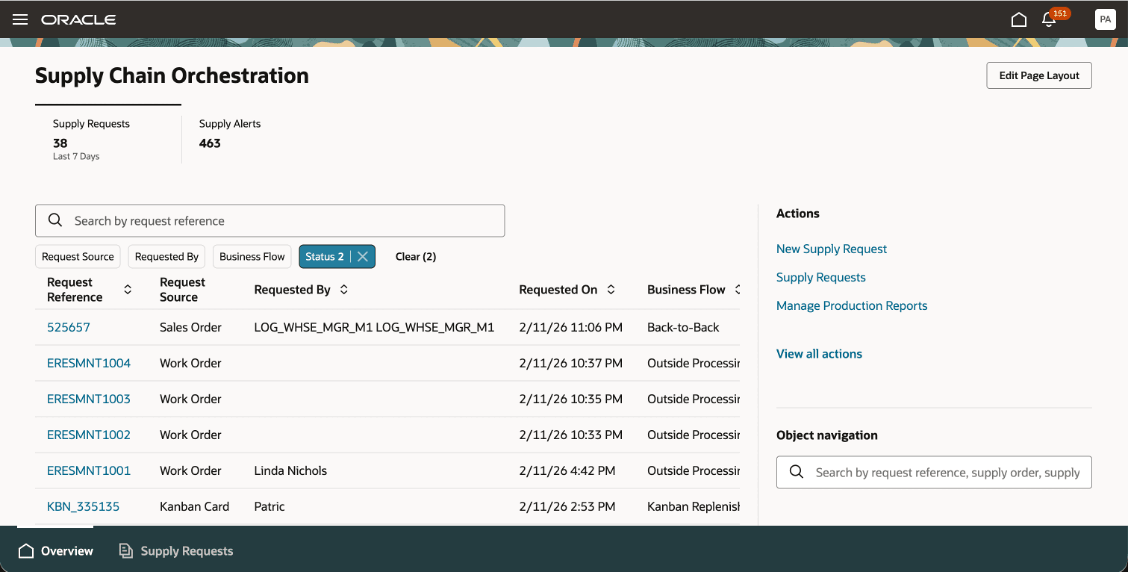Click the 2/11/26 10:37 PM date cell

point(570,363)
